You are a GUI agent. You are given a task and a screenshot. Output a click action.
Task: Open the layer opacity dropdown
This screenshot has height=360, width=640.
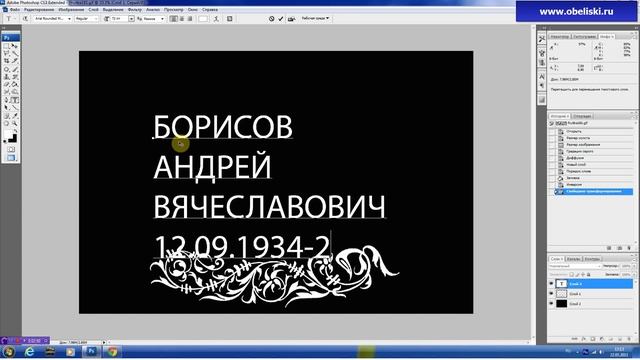pos(634,266)
